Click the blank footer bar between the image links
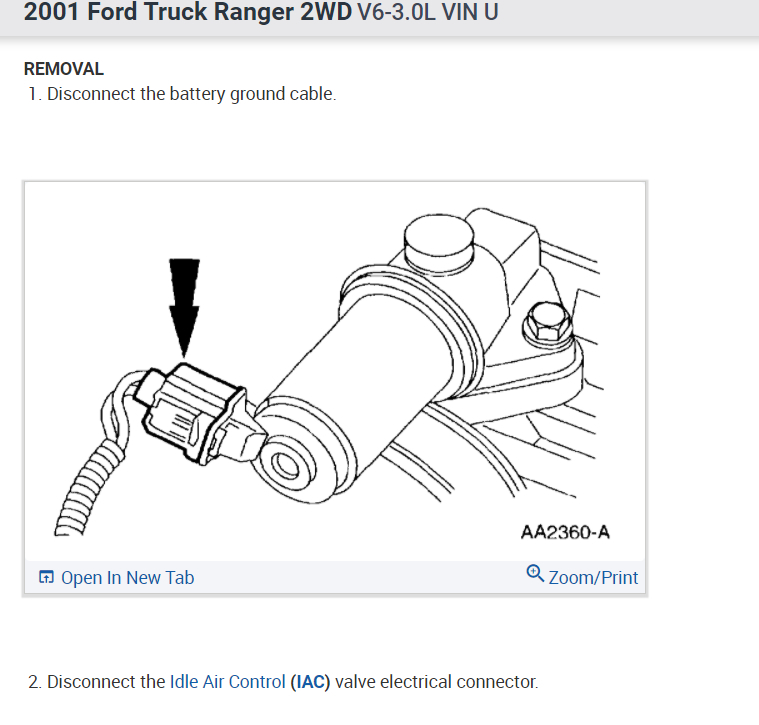The height and width of the screenshot is (725, 759). [360, 577]
